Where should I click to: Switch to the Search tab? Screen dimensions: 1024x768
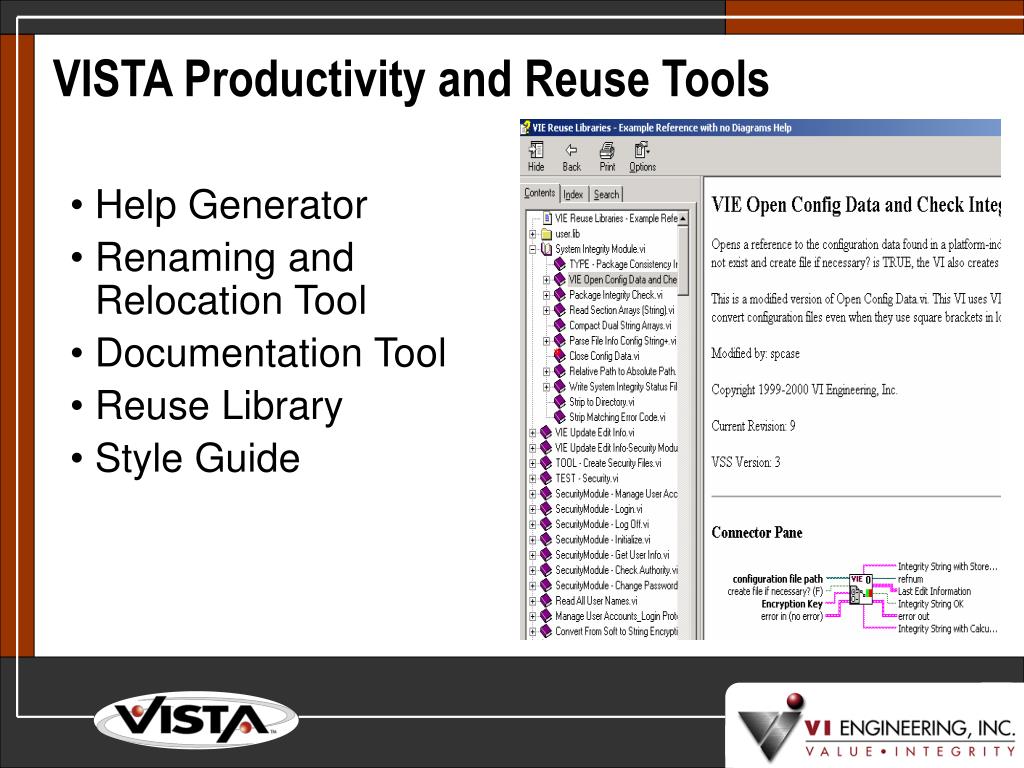point(606,195)
